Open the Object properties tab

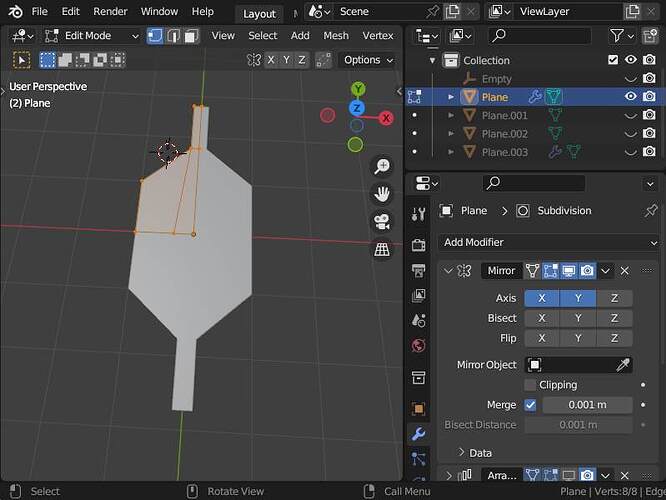tap(418, 409)
